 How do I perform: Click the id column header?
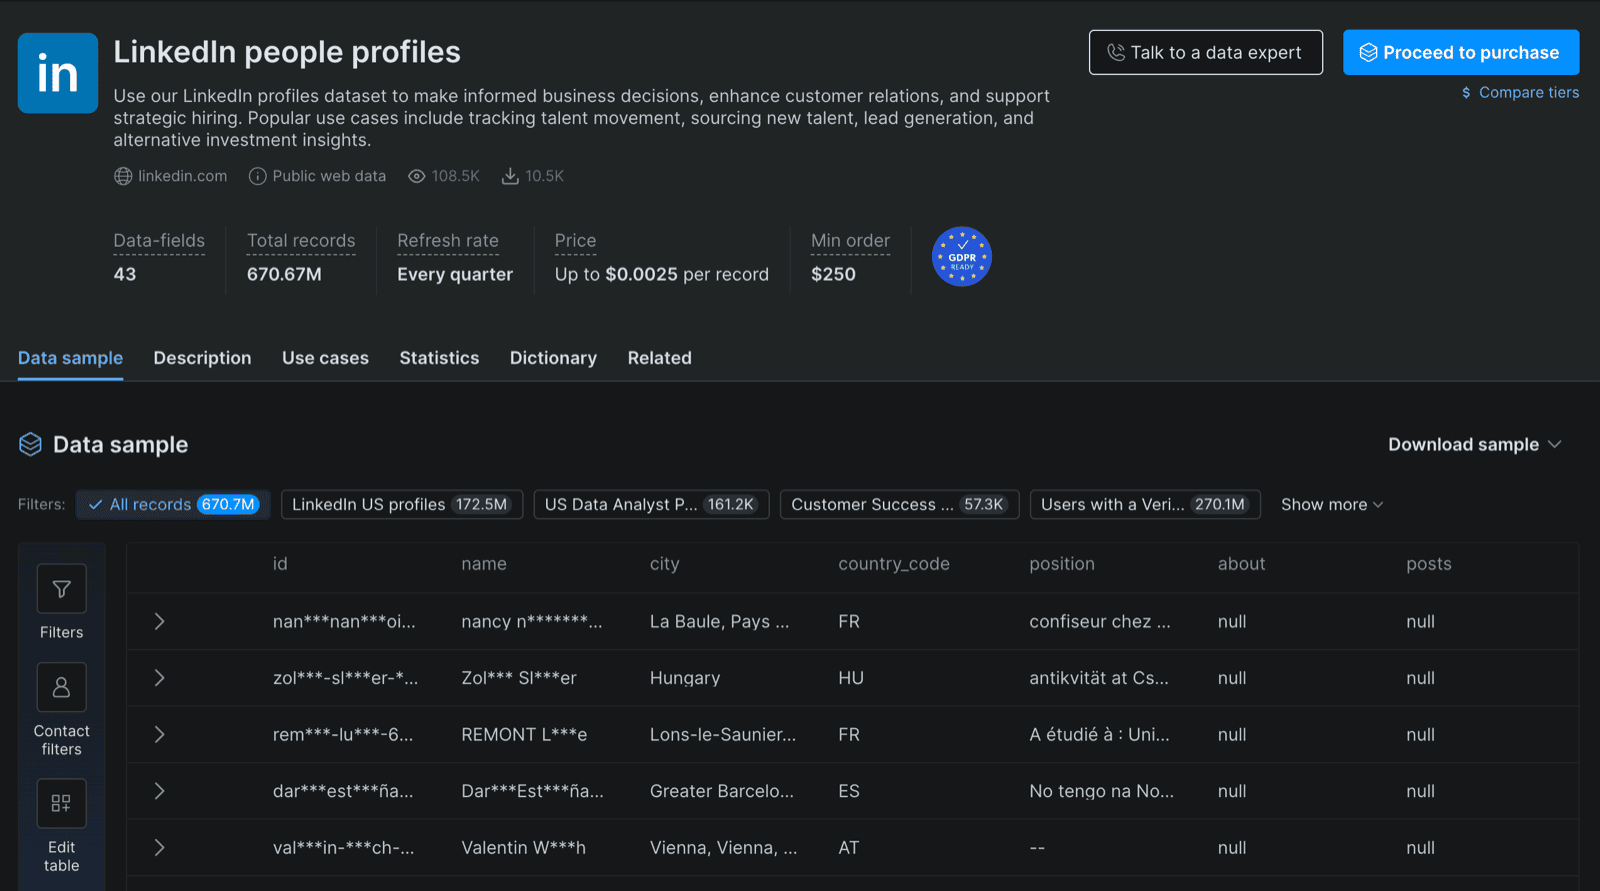(280, 564)
